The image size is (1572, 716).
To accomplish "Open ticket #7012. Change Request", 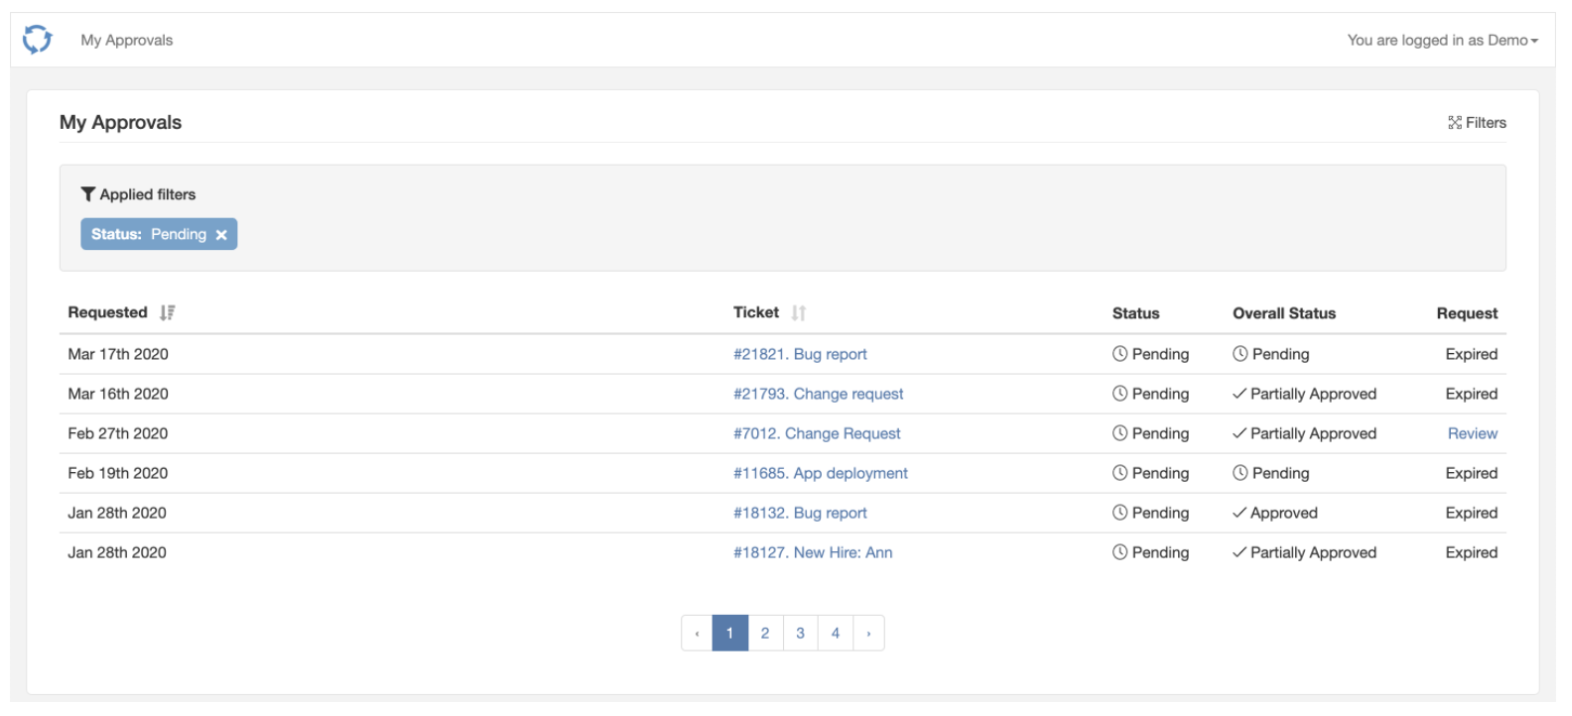I will pyautogui.click(x=817, y=433).
